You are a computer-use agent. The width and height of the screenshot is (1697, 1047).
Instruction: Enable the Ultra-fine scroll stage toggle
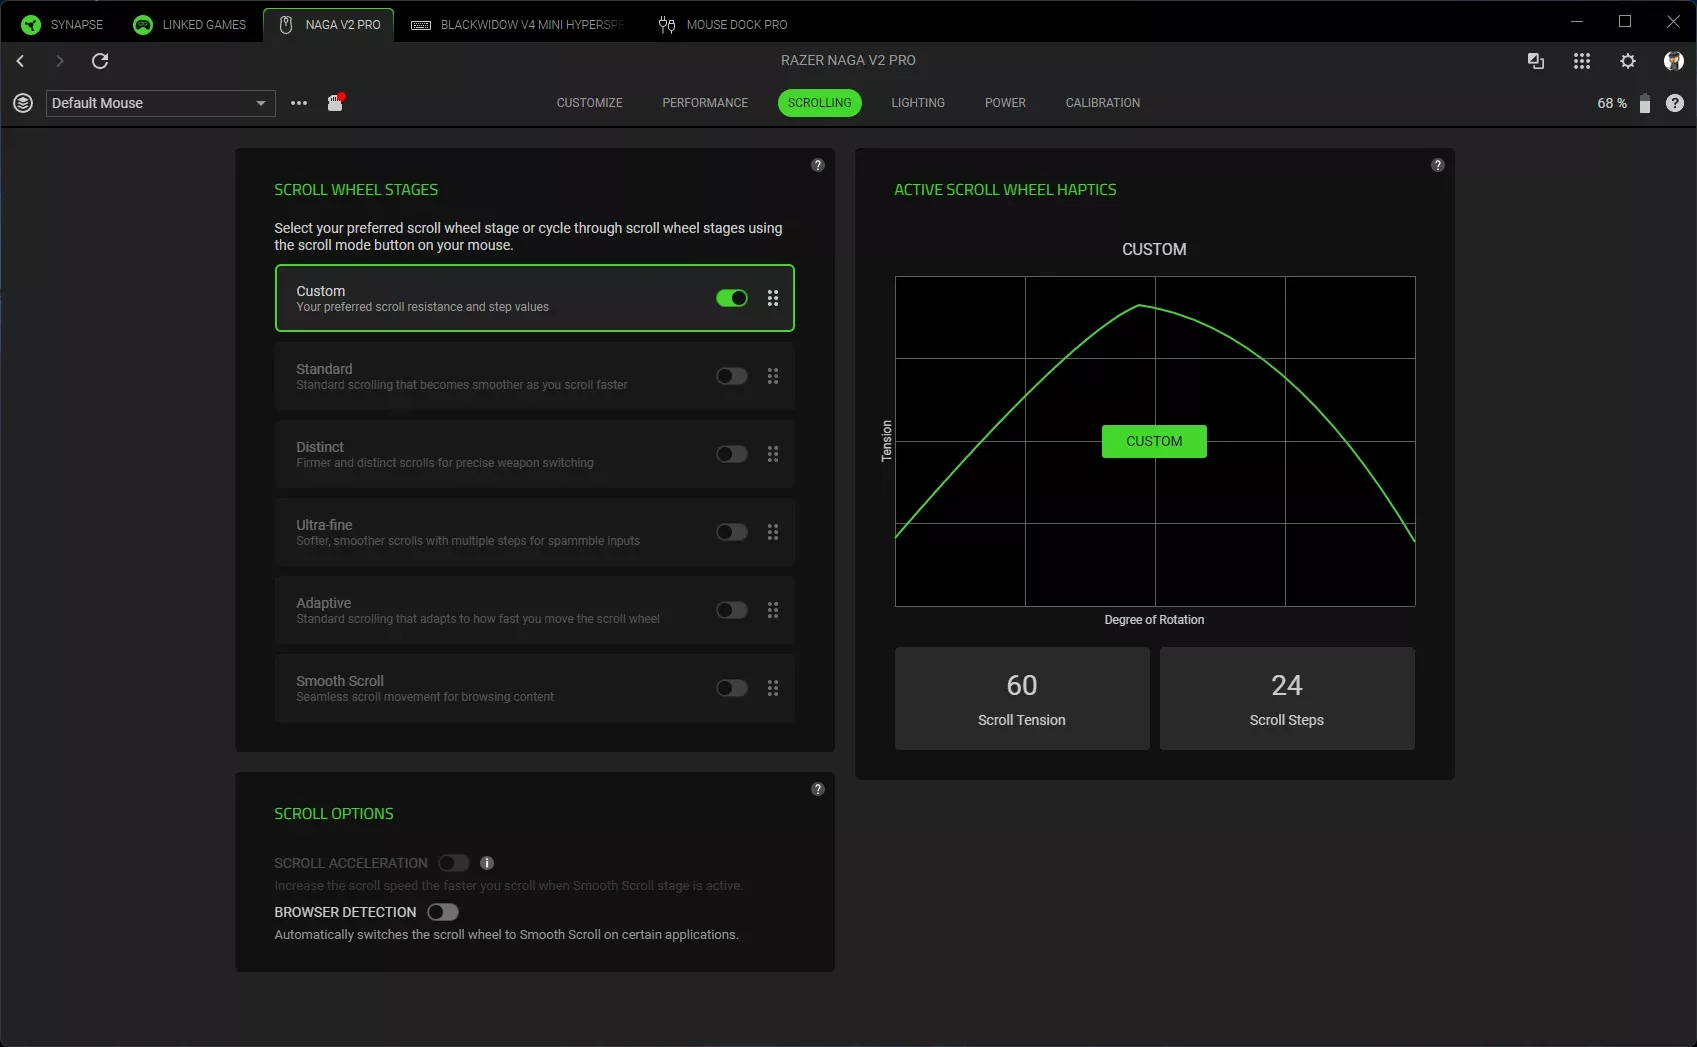click(x=732, y=532)
